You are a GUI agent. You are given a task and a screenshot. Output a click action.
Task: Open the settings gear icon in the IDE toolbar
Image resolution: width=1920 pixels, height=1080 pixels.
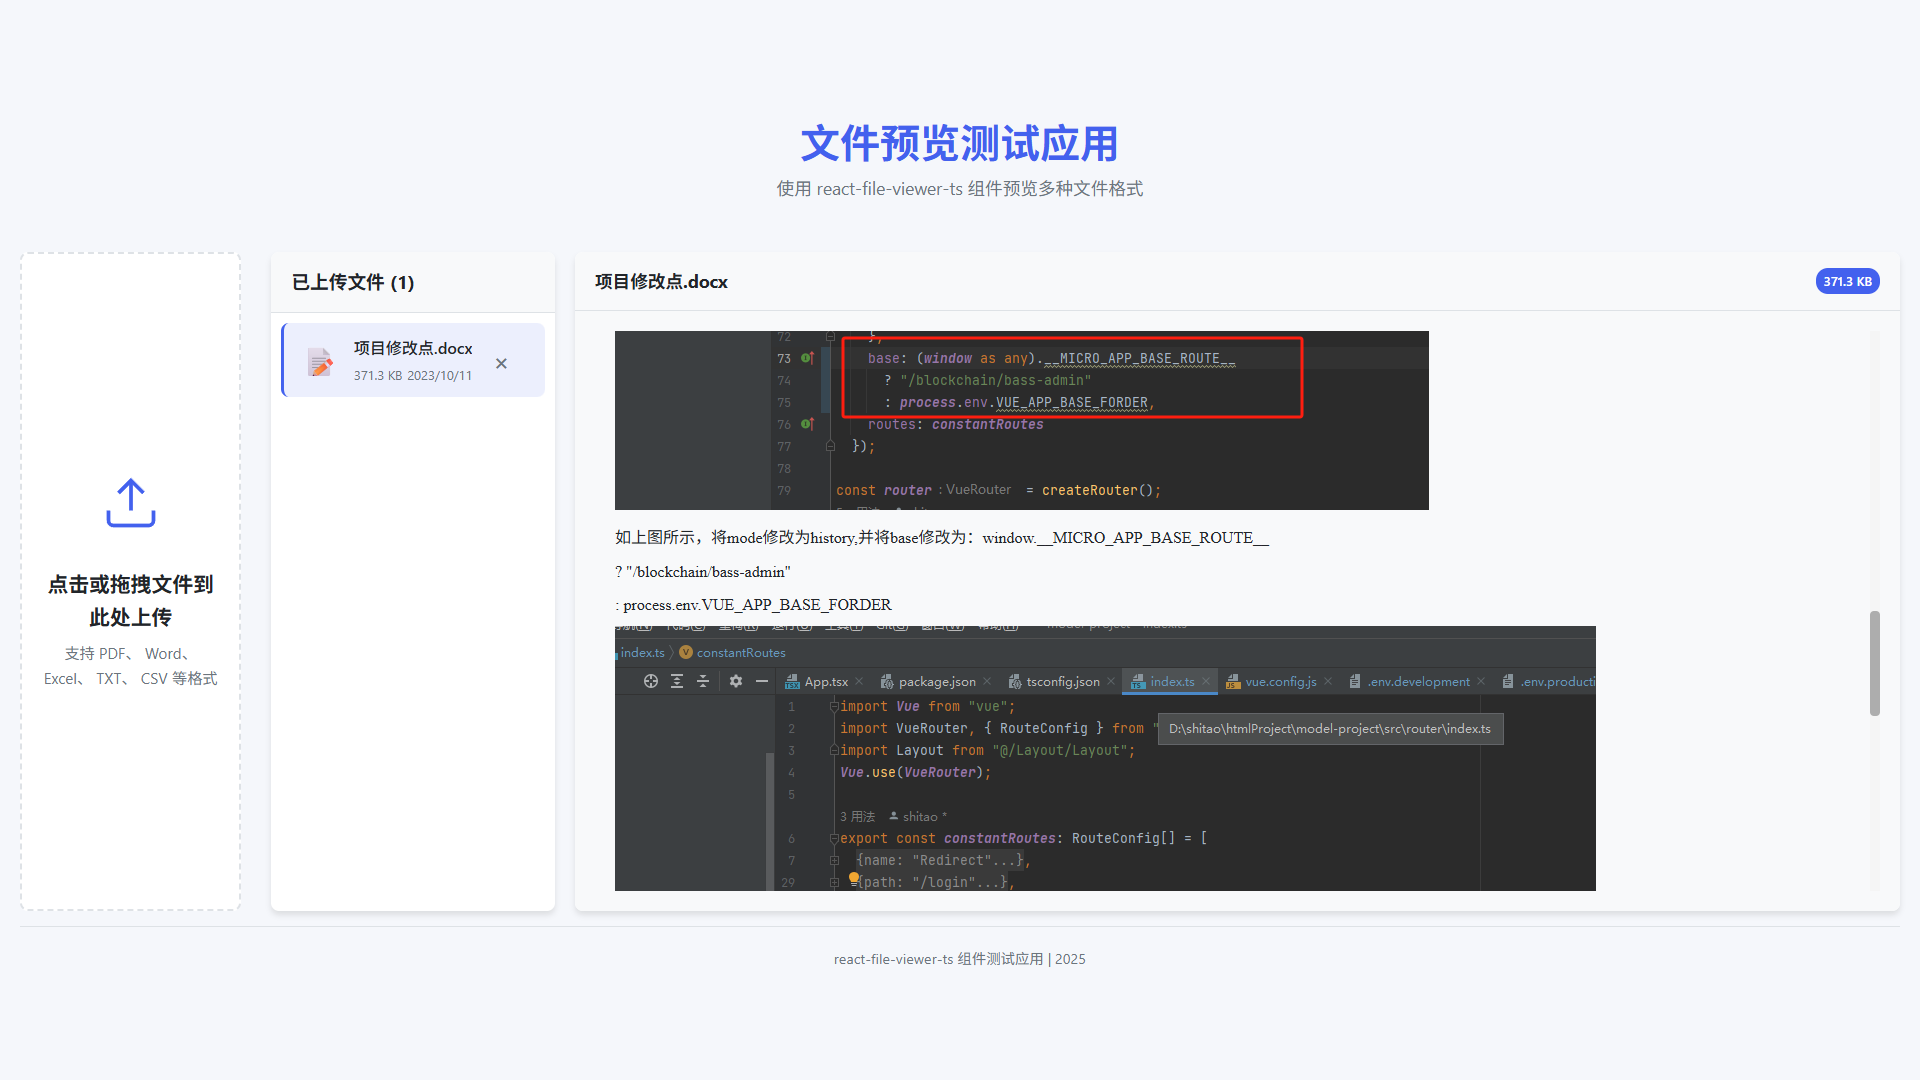click(736, 681)
